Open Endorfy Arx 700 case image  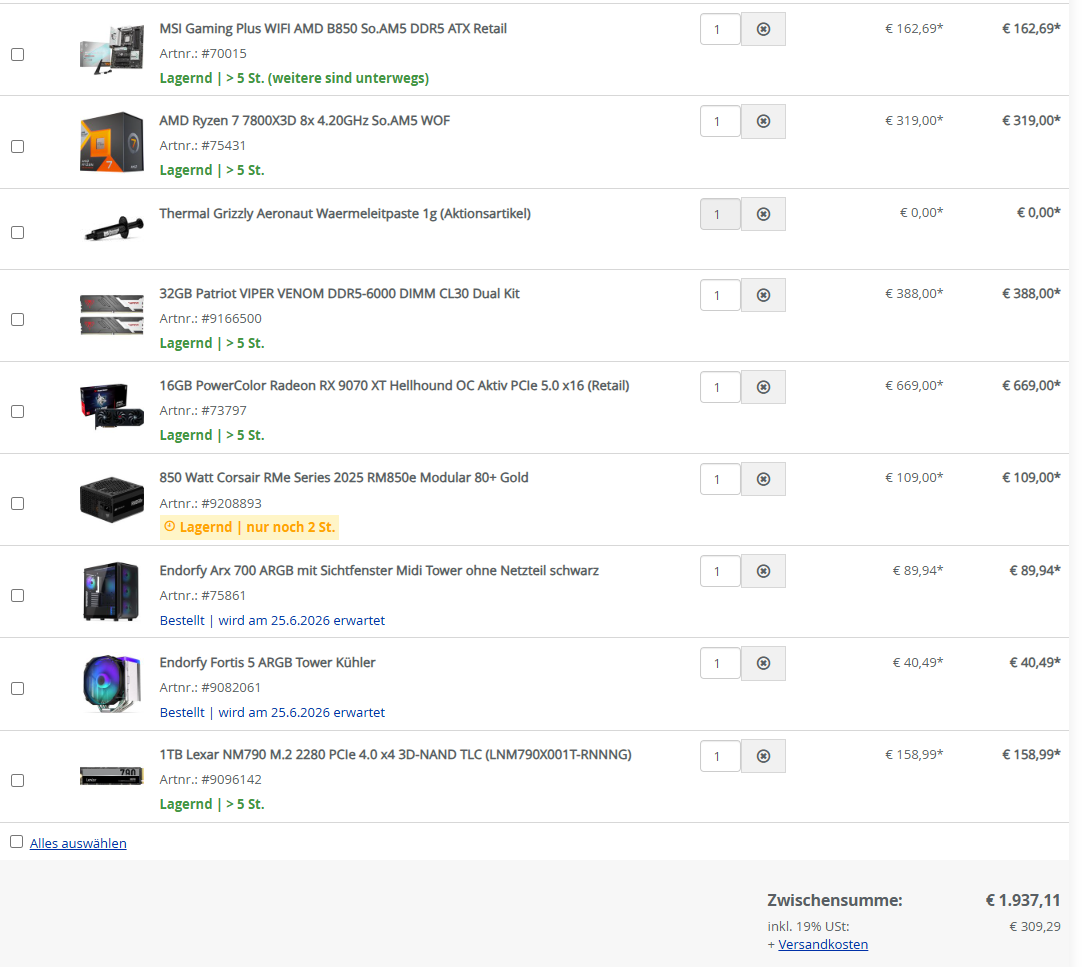coord(111,591)
